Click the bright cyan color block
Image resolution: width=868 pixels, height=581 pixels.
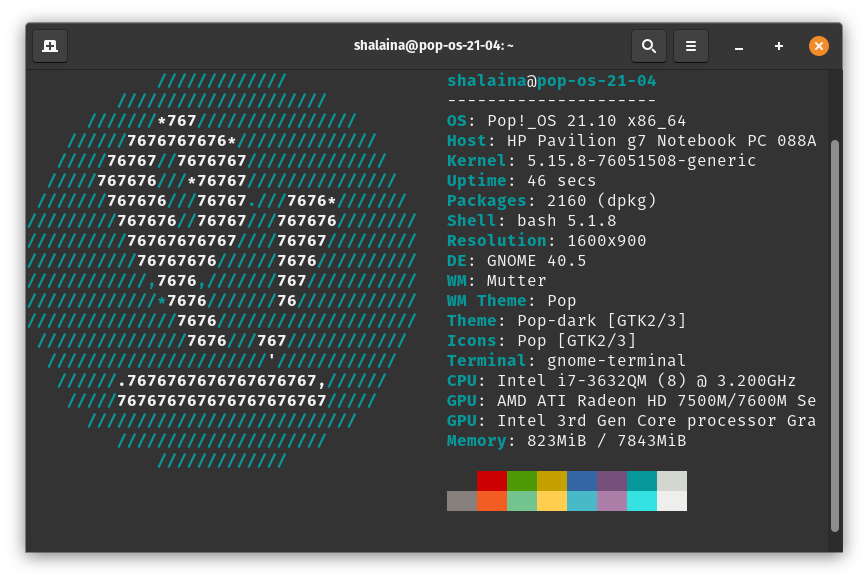pyautogui.click(x=642, y=501)
